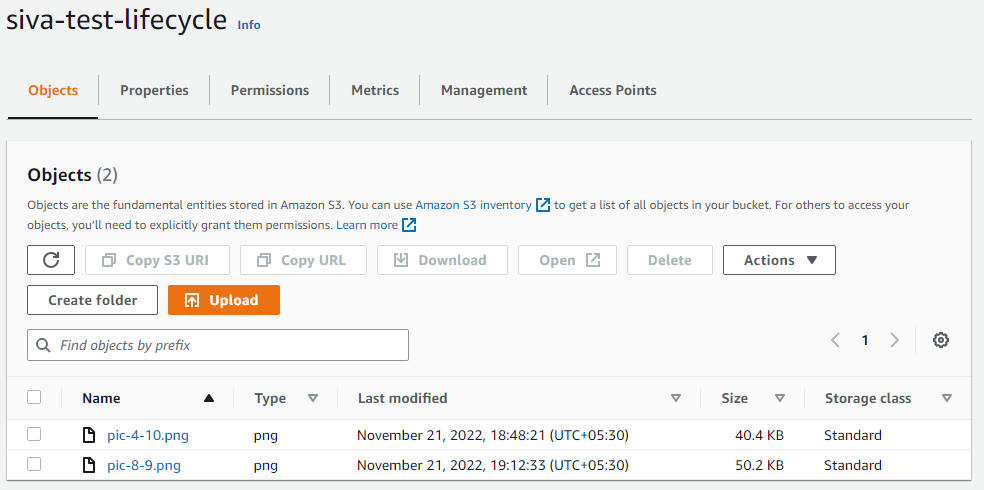Click png type cell in pic-8-9.png row

(x=265, y=466)
